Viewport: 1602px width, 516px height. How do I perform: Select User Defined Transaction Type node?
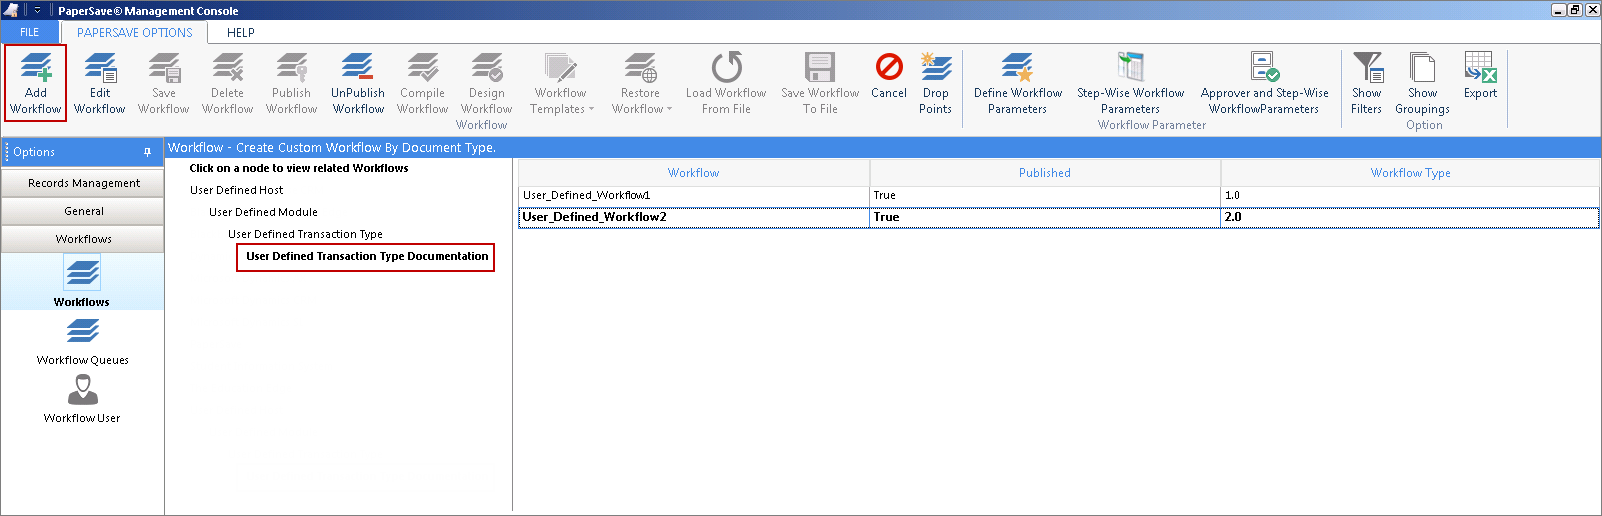pos(305,234)
